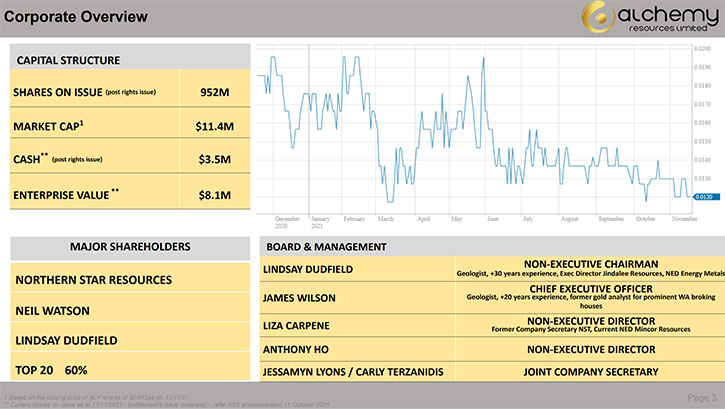Viewport: 725px width, 409px height.
Task: Select ANTHONY HO board row name
Action: pyautogui.click(x=296, y=349)
